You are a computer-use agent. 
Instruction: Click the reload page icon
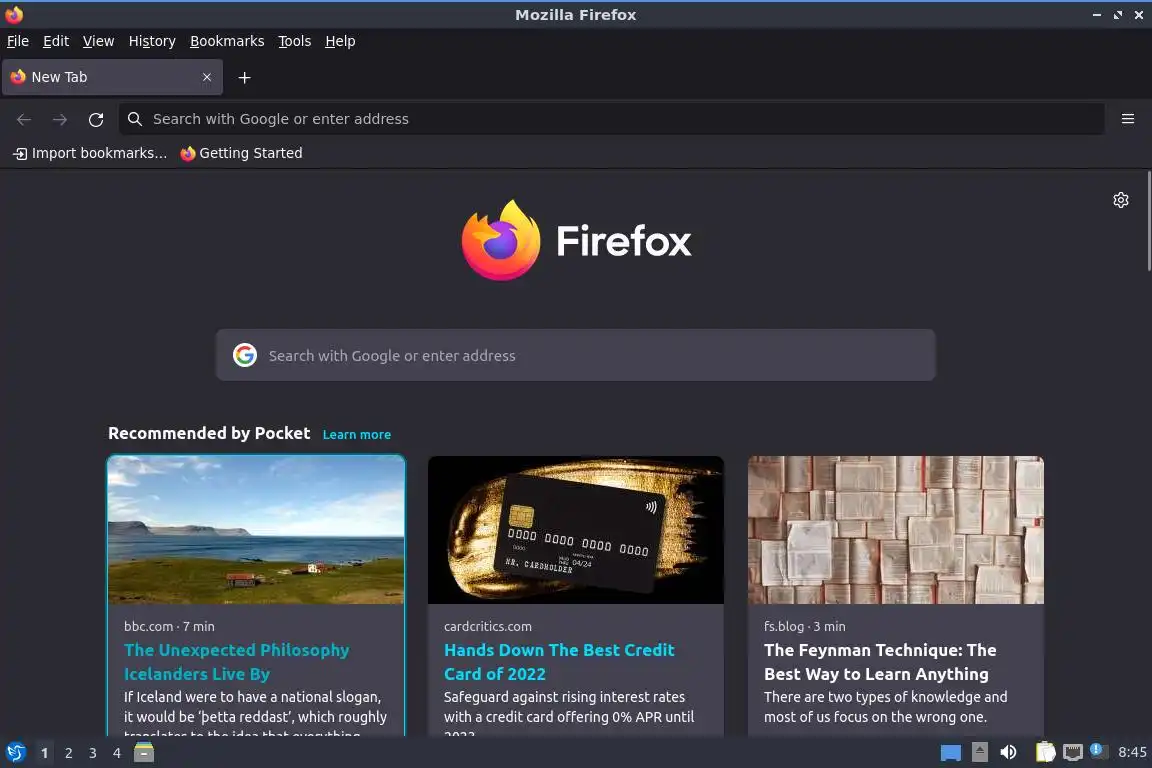pos(96,120)
